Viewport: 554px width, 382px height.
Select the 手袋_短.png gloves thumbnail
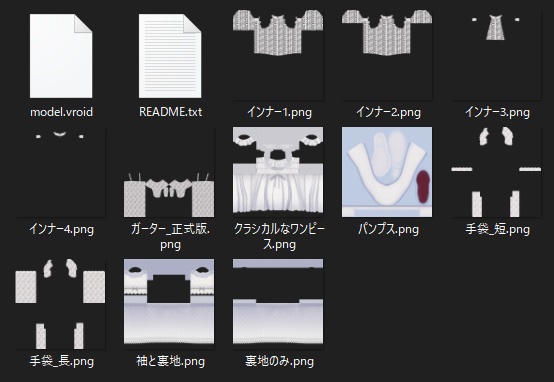pyautogui.click(x=496, y=172)
